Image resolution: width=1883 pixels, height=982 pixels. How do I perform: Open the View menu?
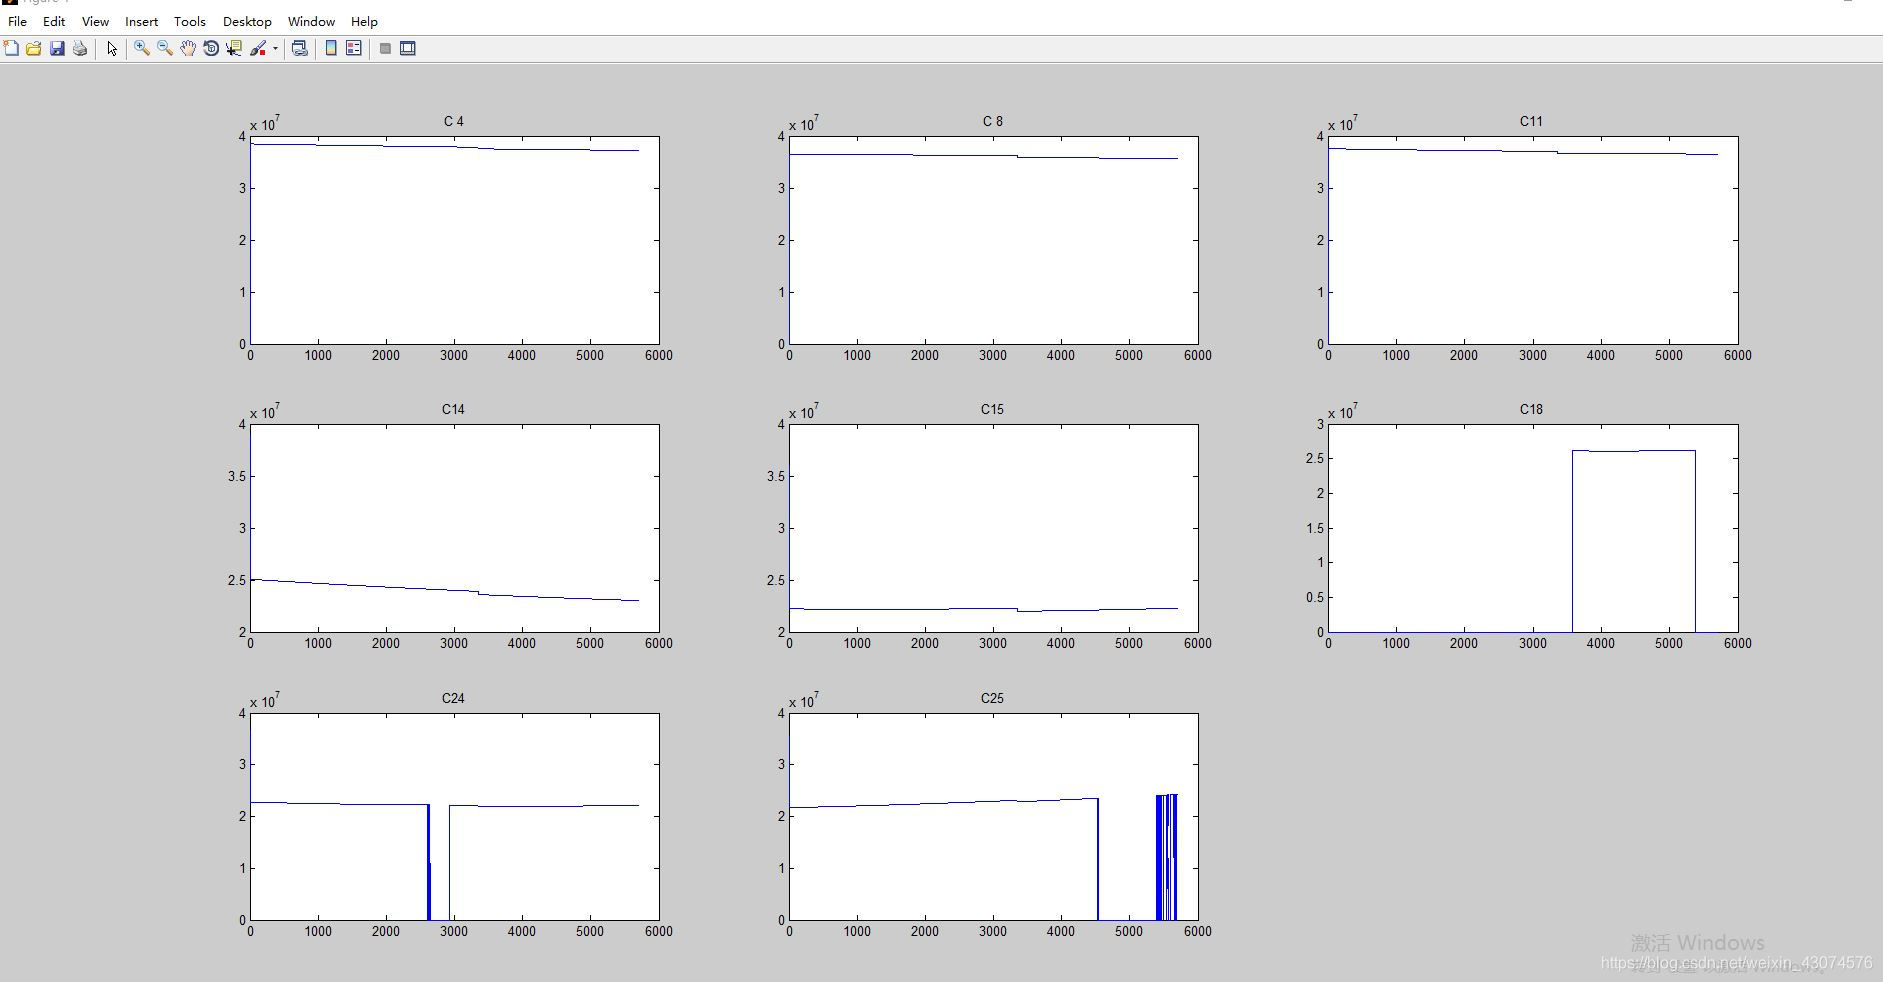[x=95, y=21]
